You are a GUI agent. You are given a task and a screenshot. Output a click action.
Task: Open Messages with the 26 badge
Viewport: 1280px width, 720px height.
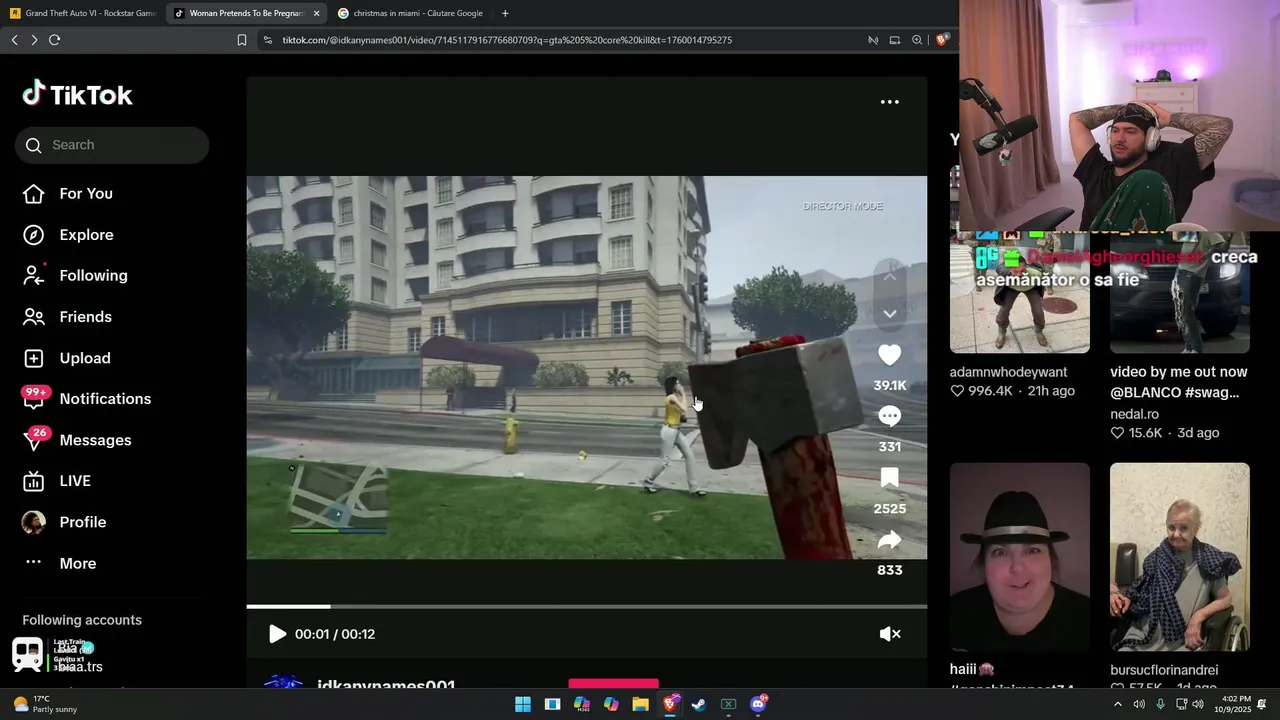pyautogui.click(x=77, y=440)
